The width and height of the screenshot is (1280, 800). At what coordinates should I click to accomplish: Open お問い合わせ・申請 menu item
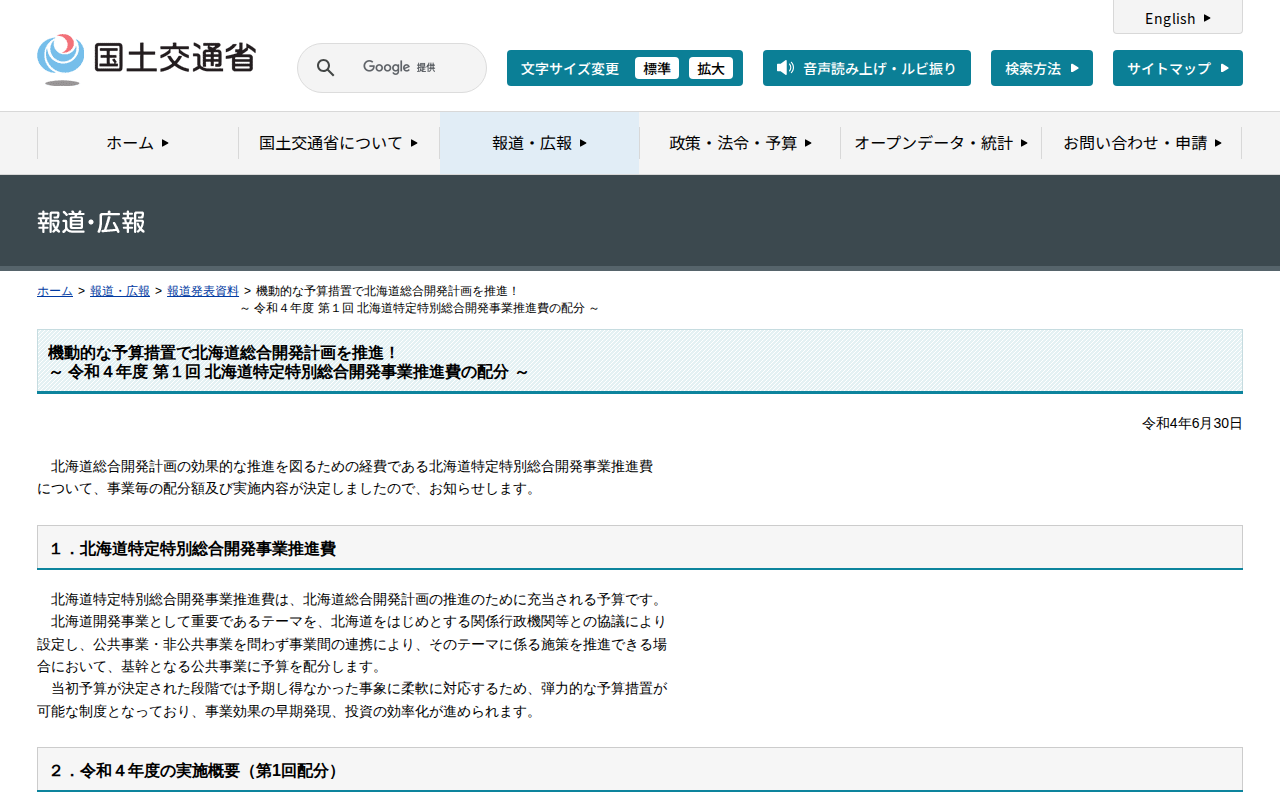(x=1141, y=143)
